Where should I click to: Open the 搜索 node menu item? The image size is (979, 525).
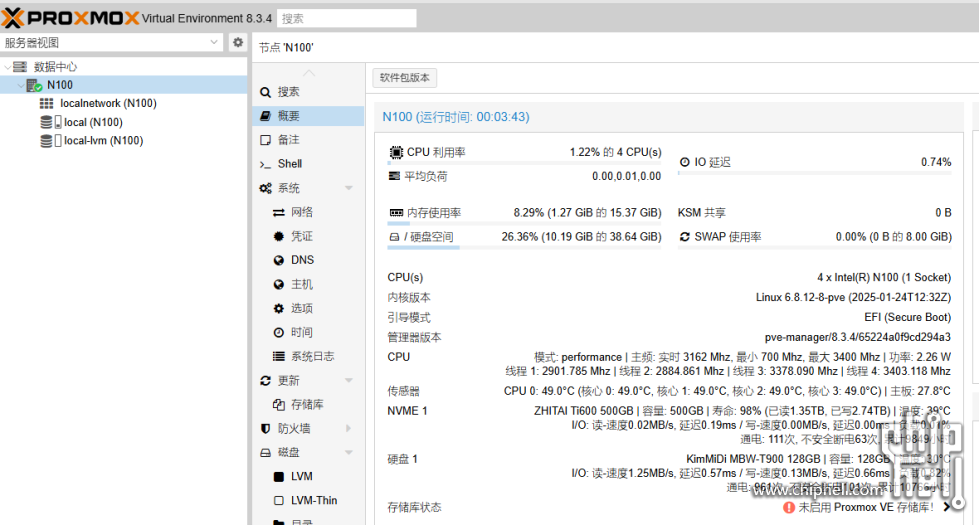click(x=308, y=92)
